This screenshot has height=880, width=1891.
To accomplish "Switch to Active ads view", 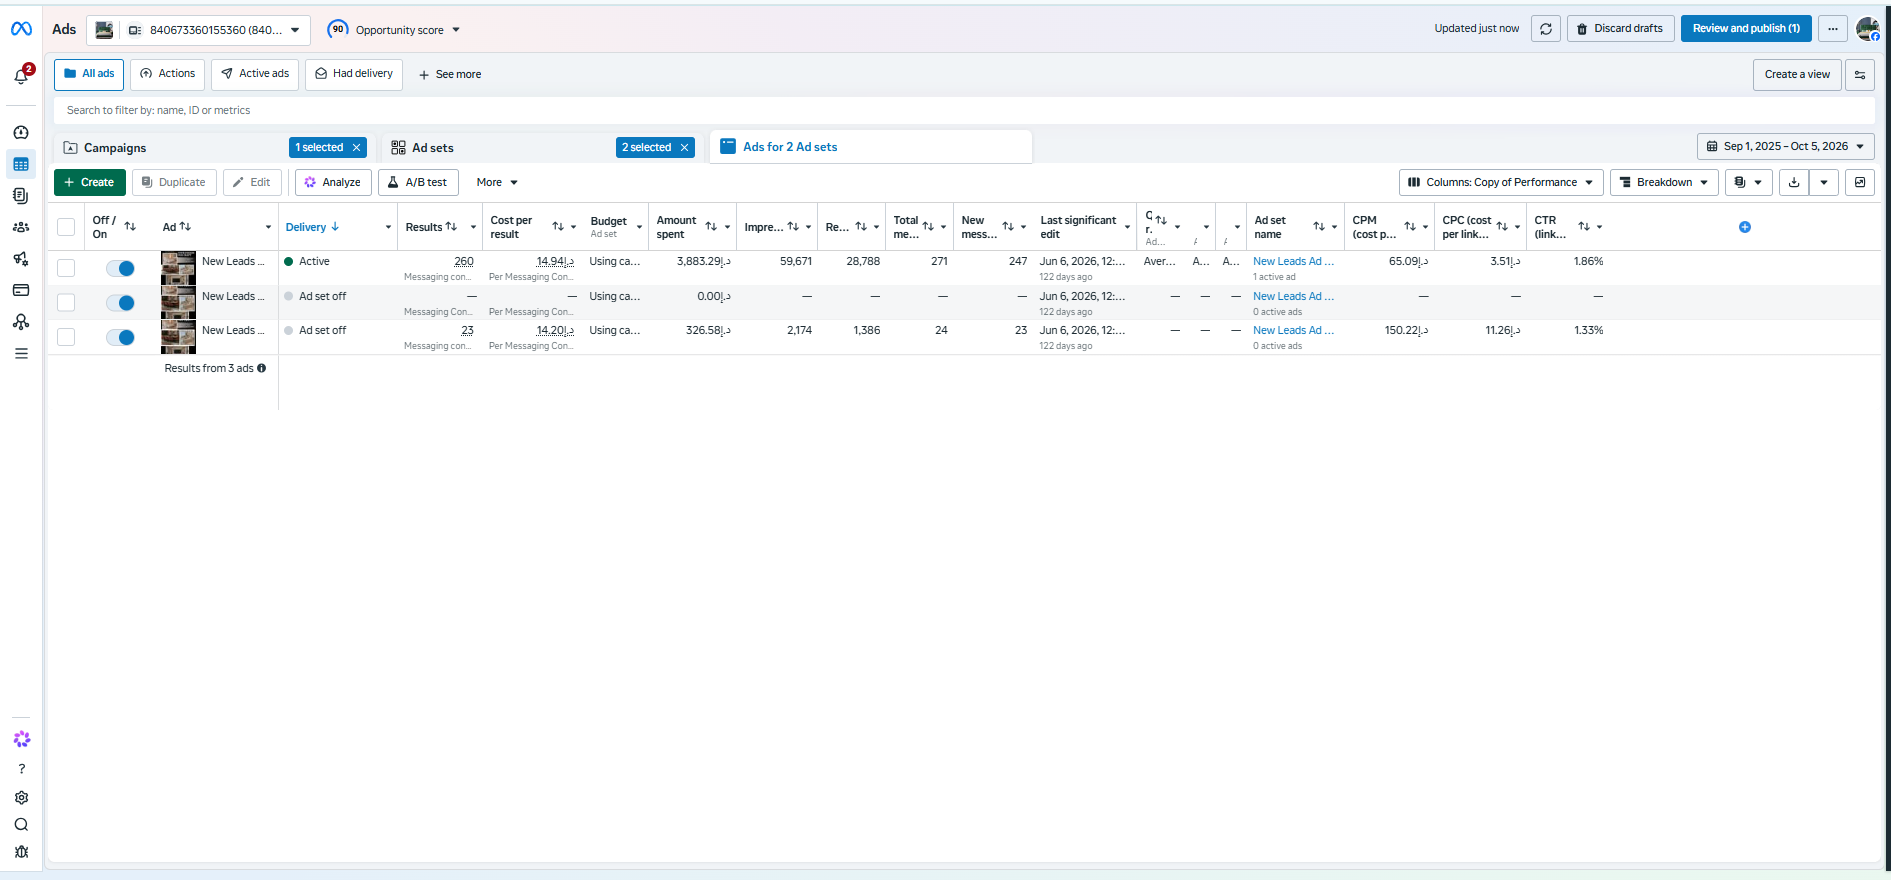I will [x=255, y=74].
